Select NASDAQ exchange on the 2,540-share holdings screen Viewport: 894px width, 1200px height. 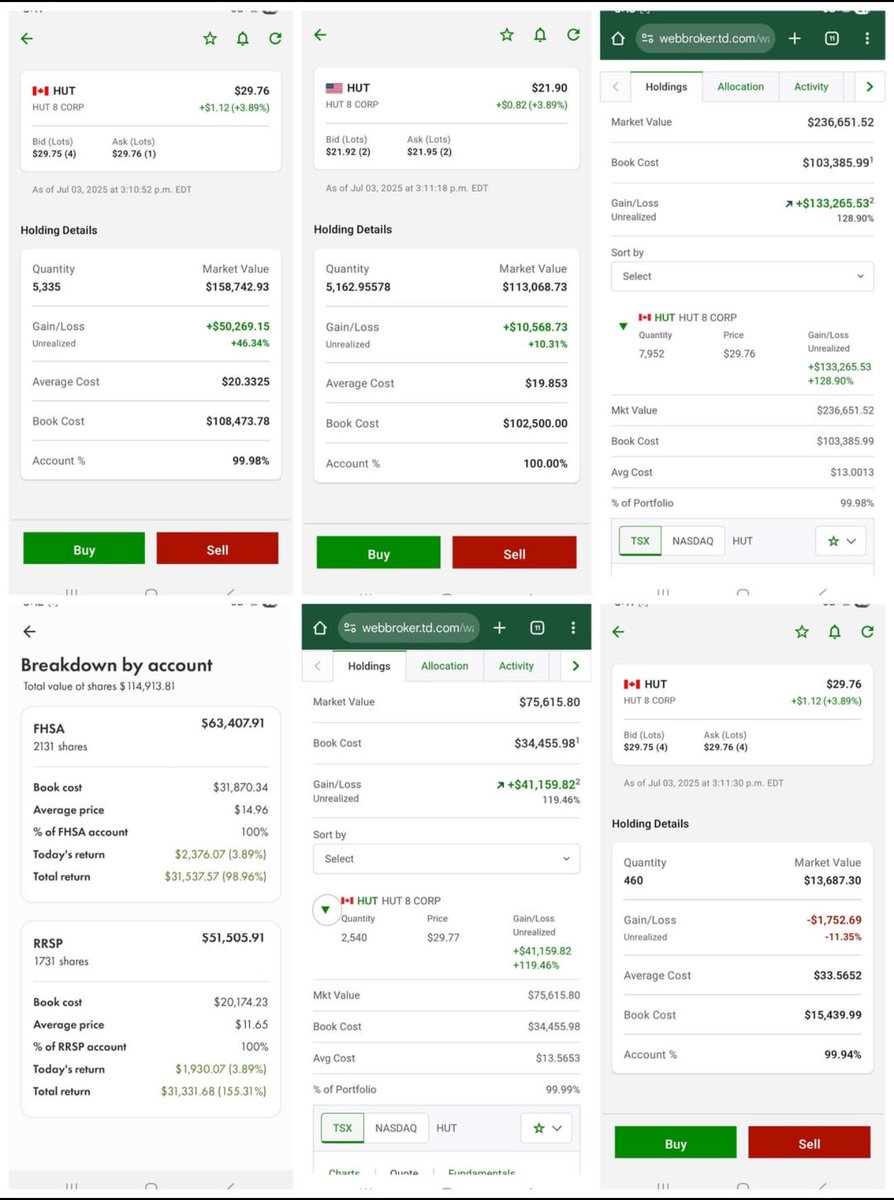(x=396, y=1128)
